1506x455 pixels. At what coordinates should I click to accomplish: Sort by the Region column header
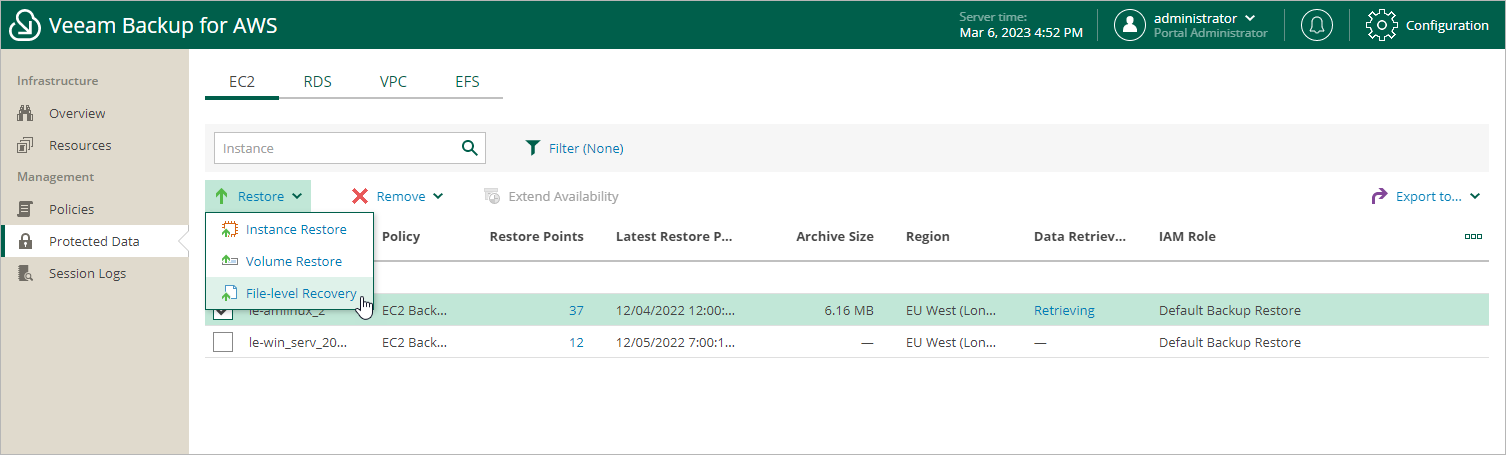928,237
